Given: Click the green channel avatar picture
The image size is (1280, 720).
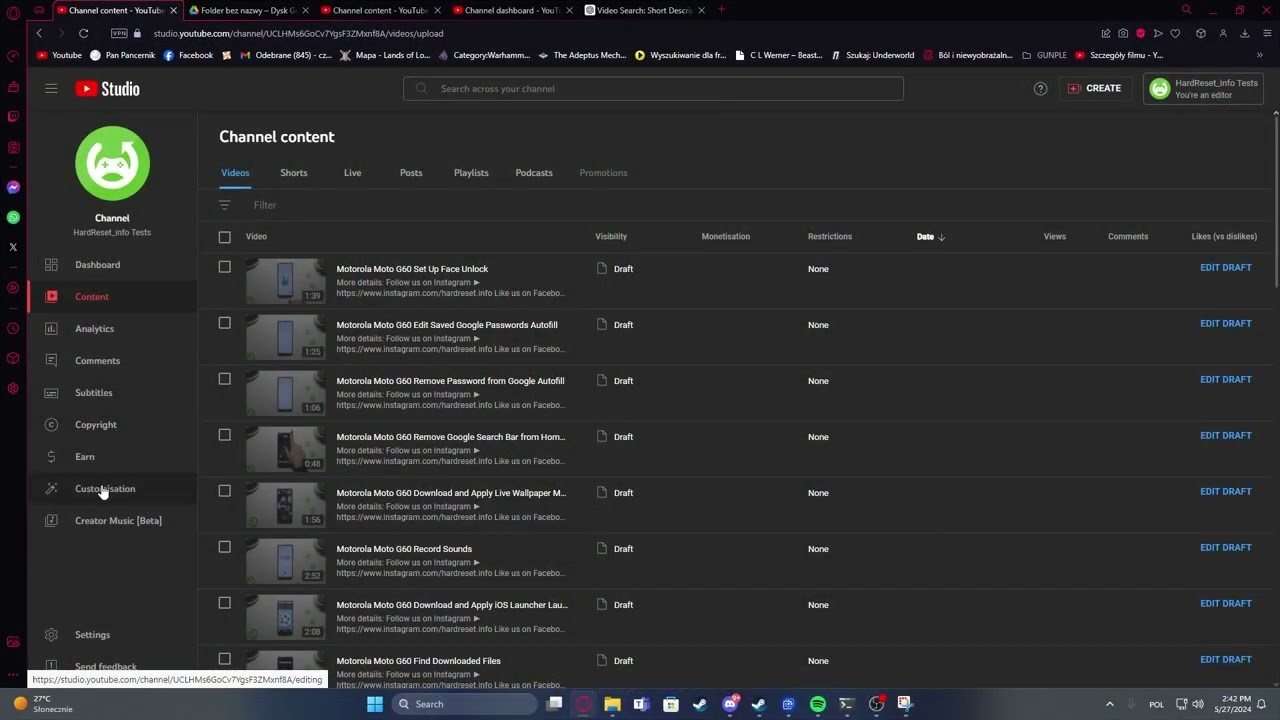Looking at the screenshot, I should pos(112,163).
